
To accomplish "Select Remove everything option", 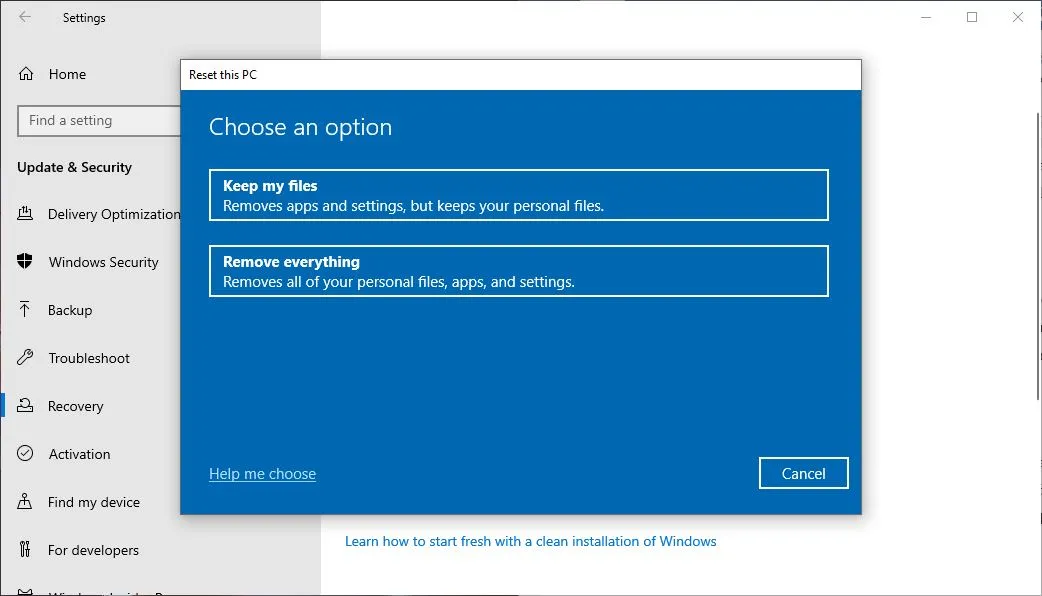I will coord(518,271).
